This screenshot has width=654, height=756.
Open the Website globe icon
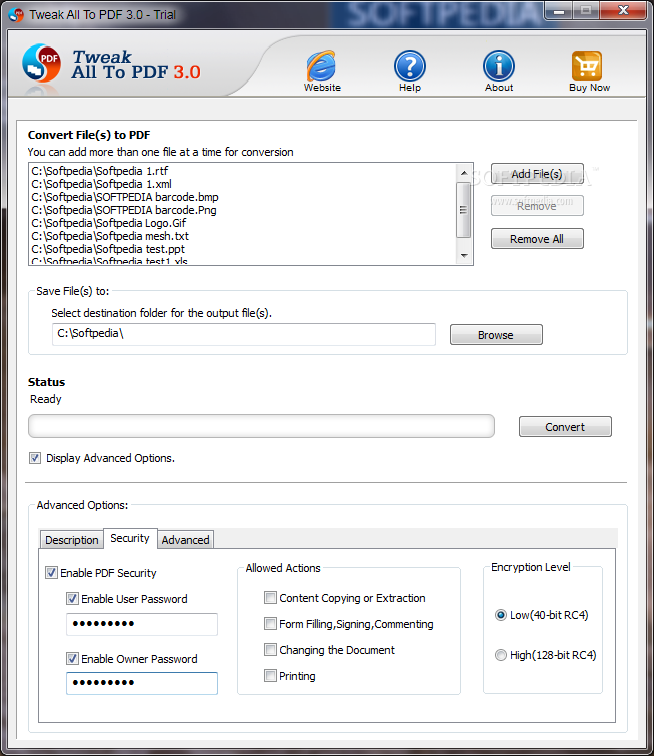pyautogui.click(x=321, y=66)
